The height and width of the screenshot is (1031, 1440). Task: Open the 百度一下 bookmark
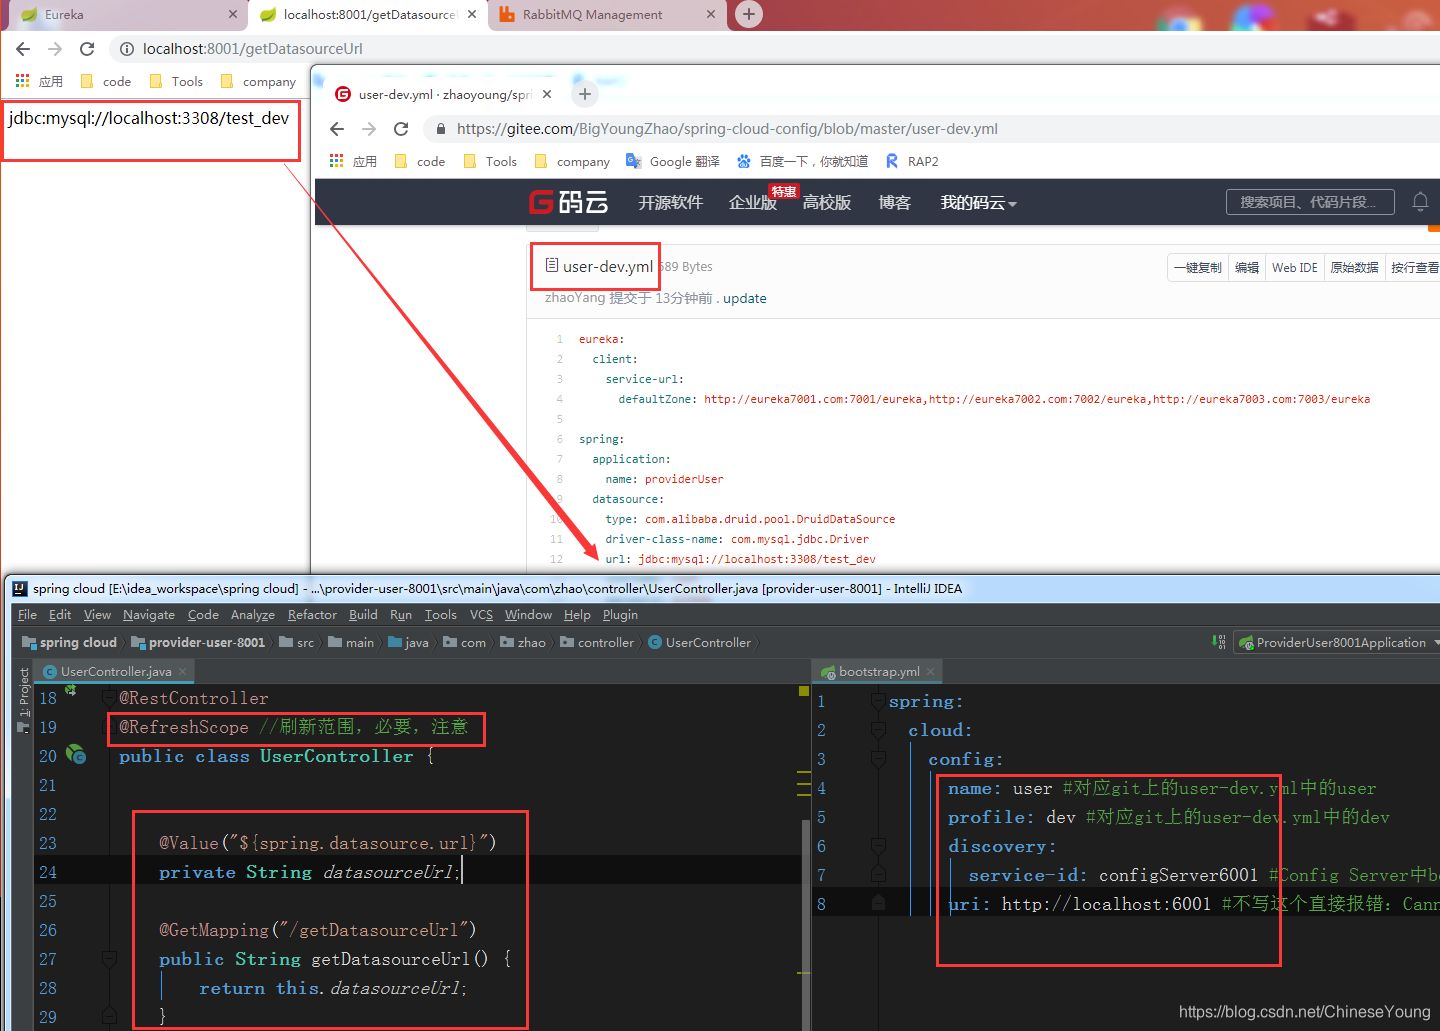(x=802, y=162)
